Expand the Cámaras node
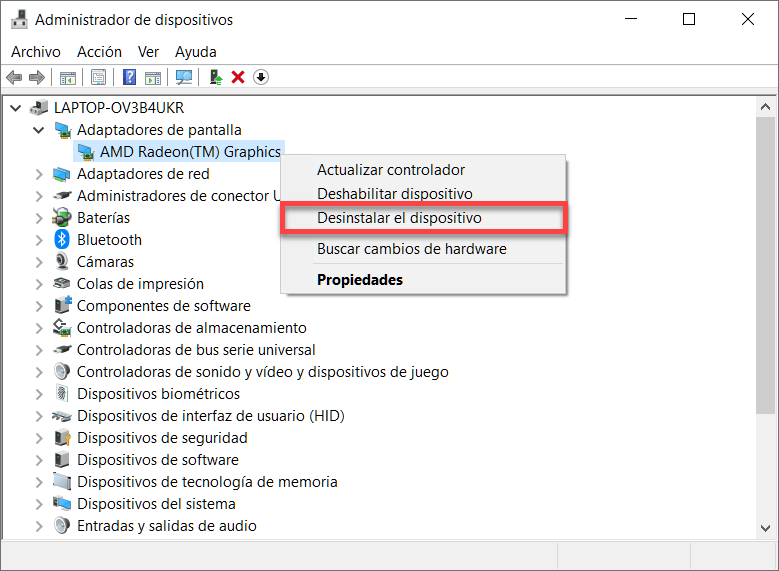Viewport: 779px width, 571px height. pos(39,261)
